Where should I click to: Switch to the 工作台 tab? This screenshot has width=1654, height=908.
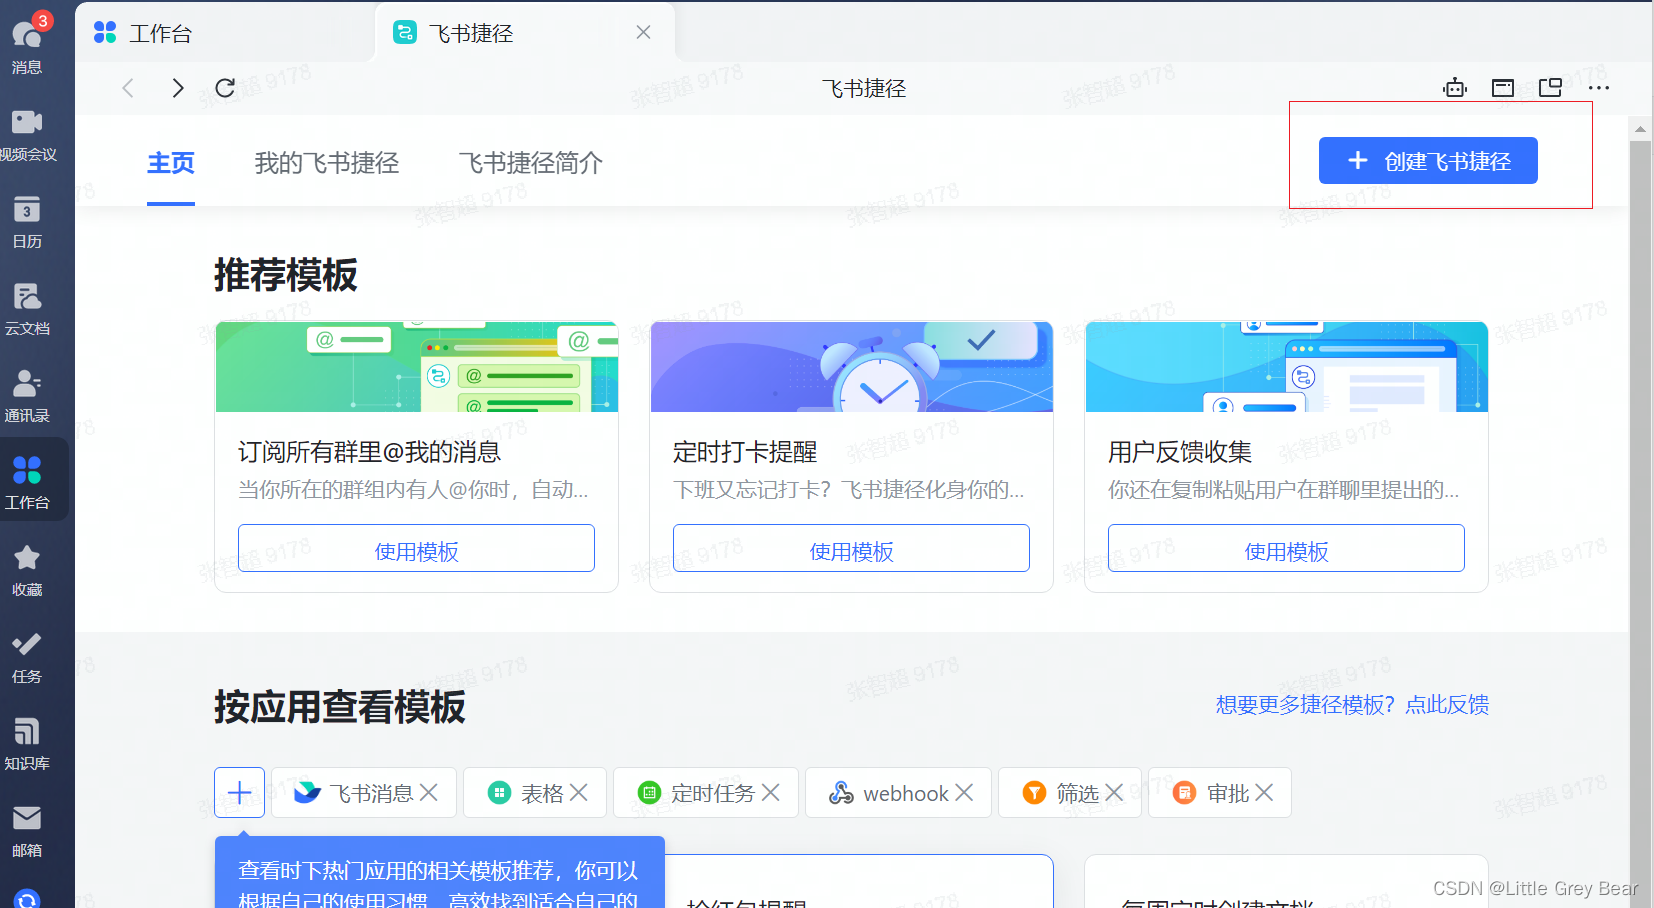[x=225, y=33]
